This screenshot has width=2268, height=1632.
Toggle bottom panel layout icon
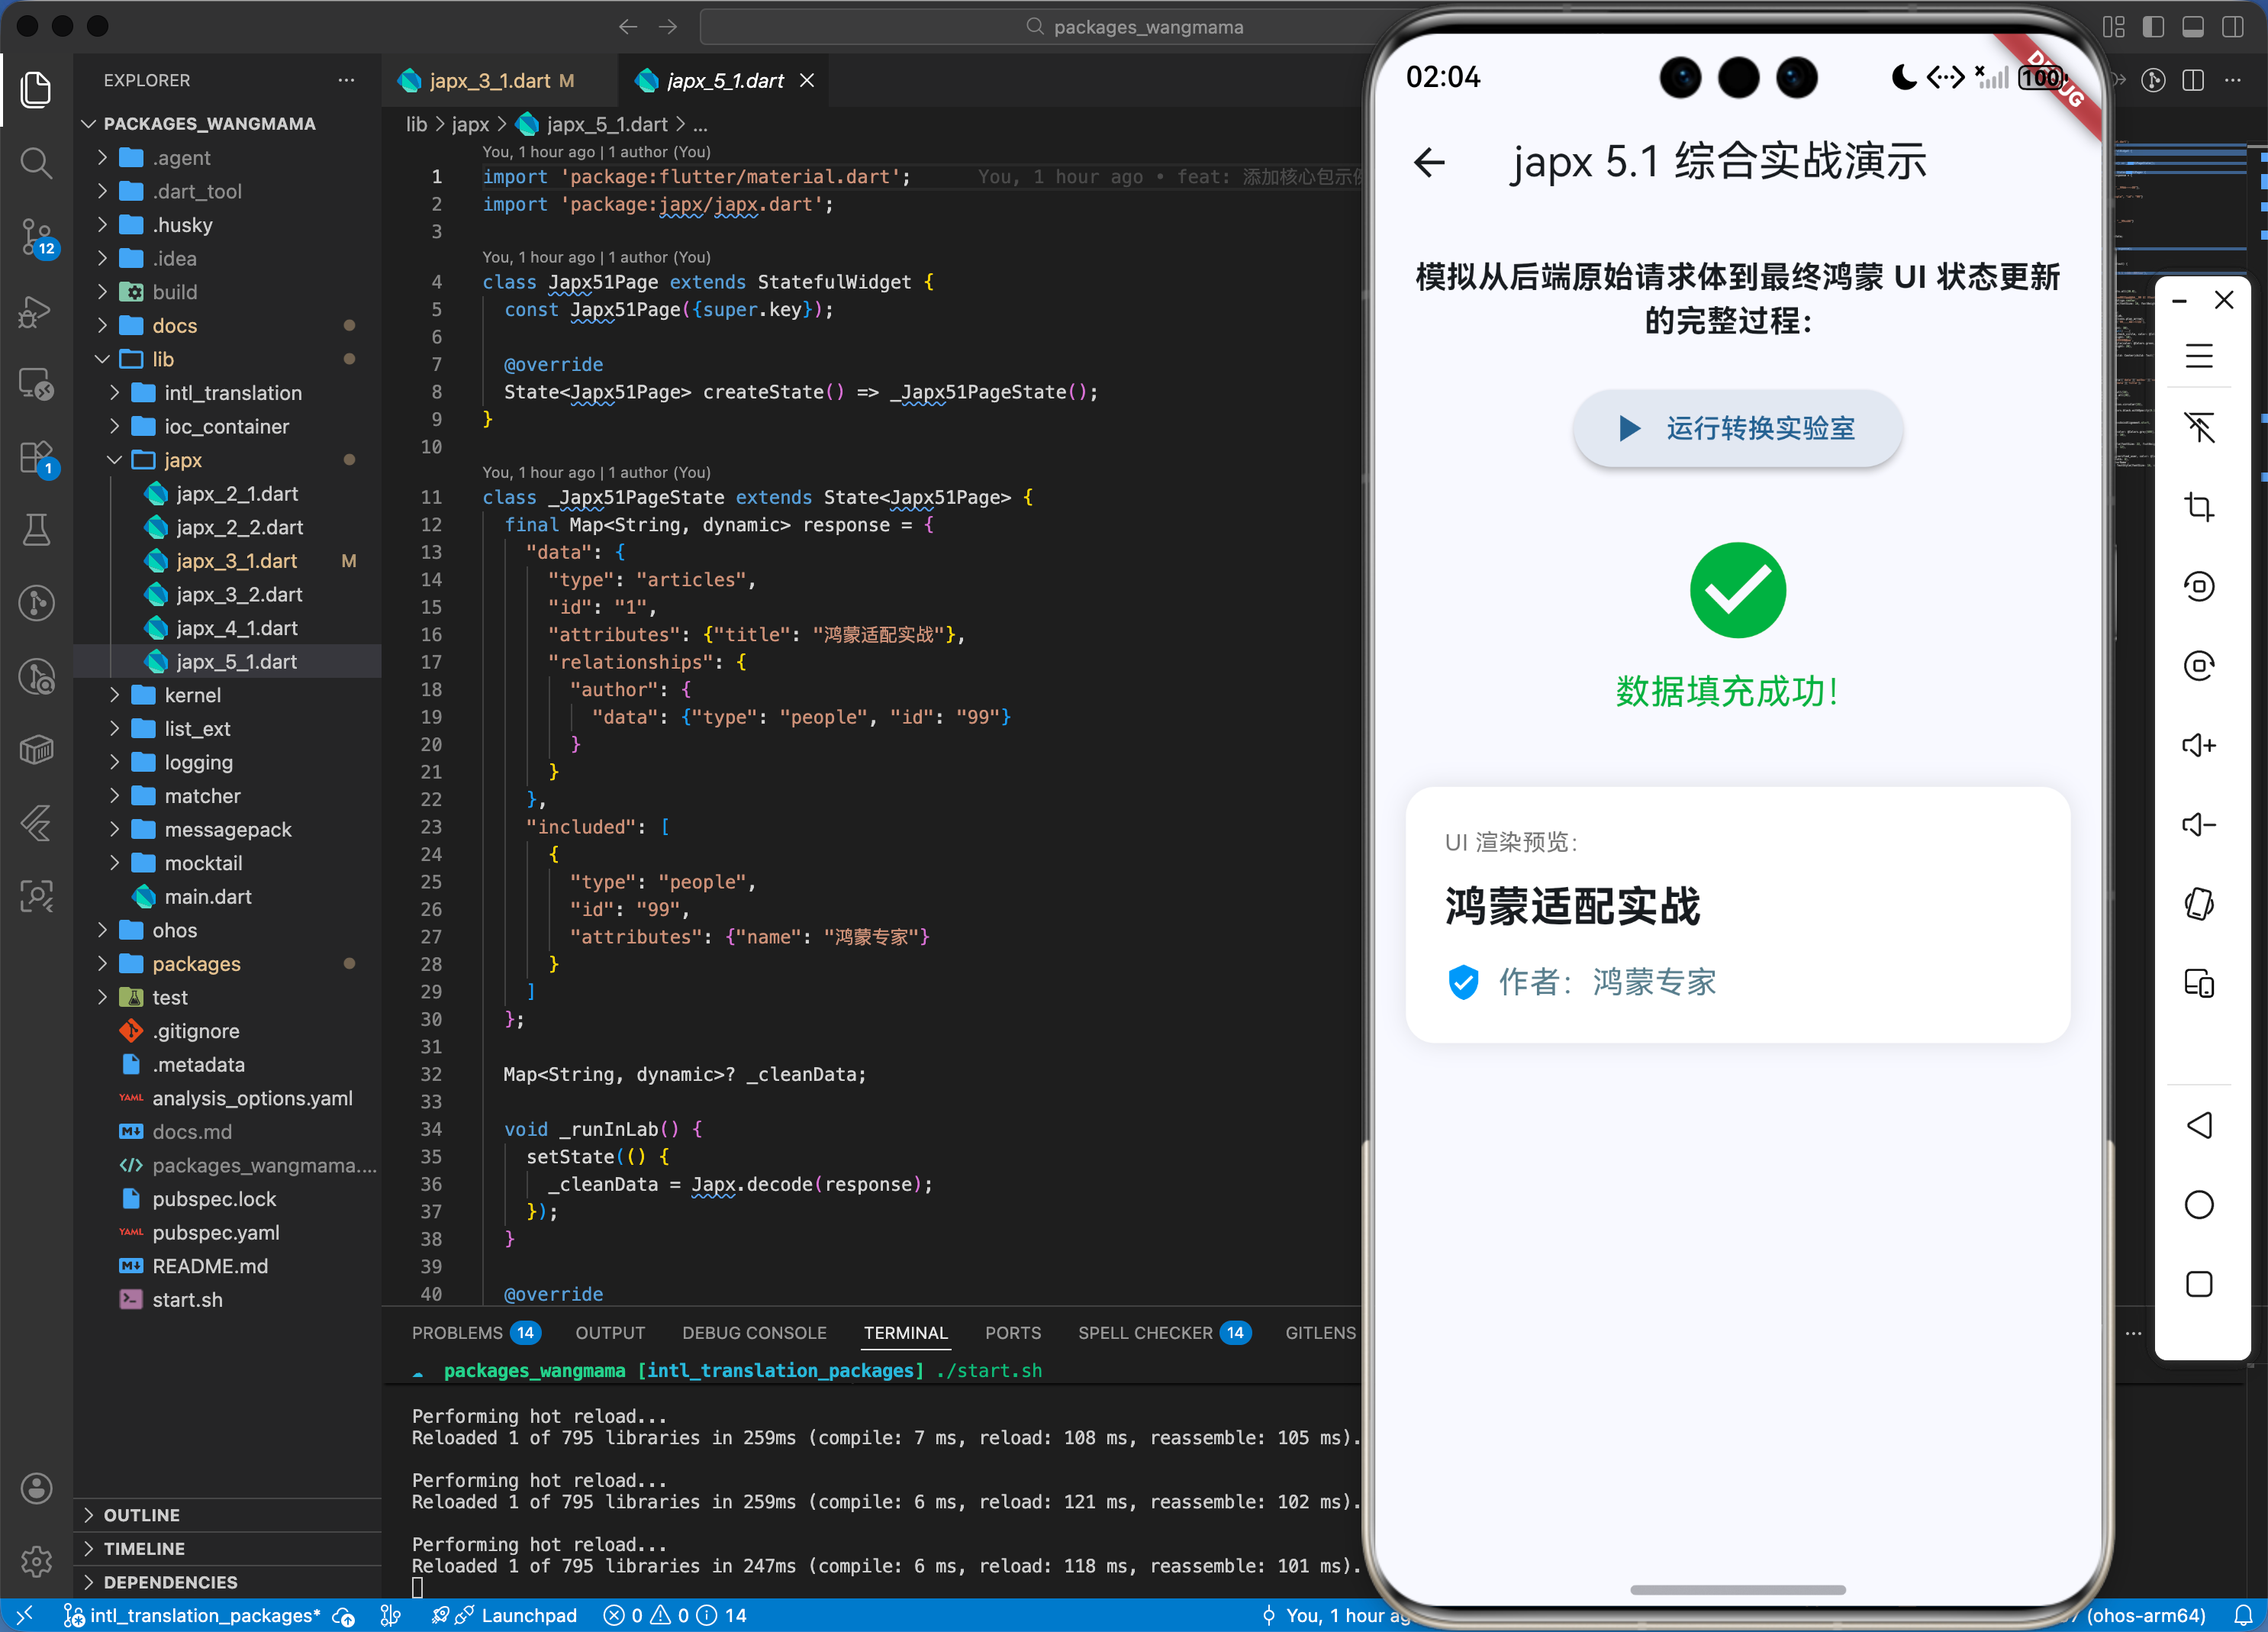click(x=2193, y=27)
